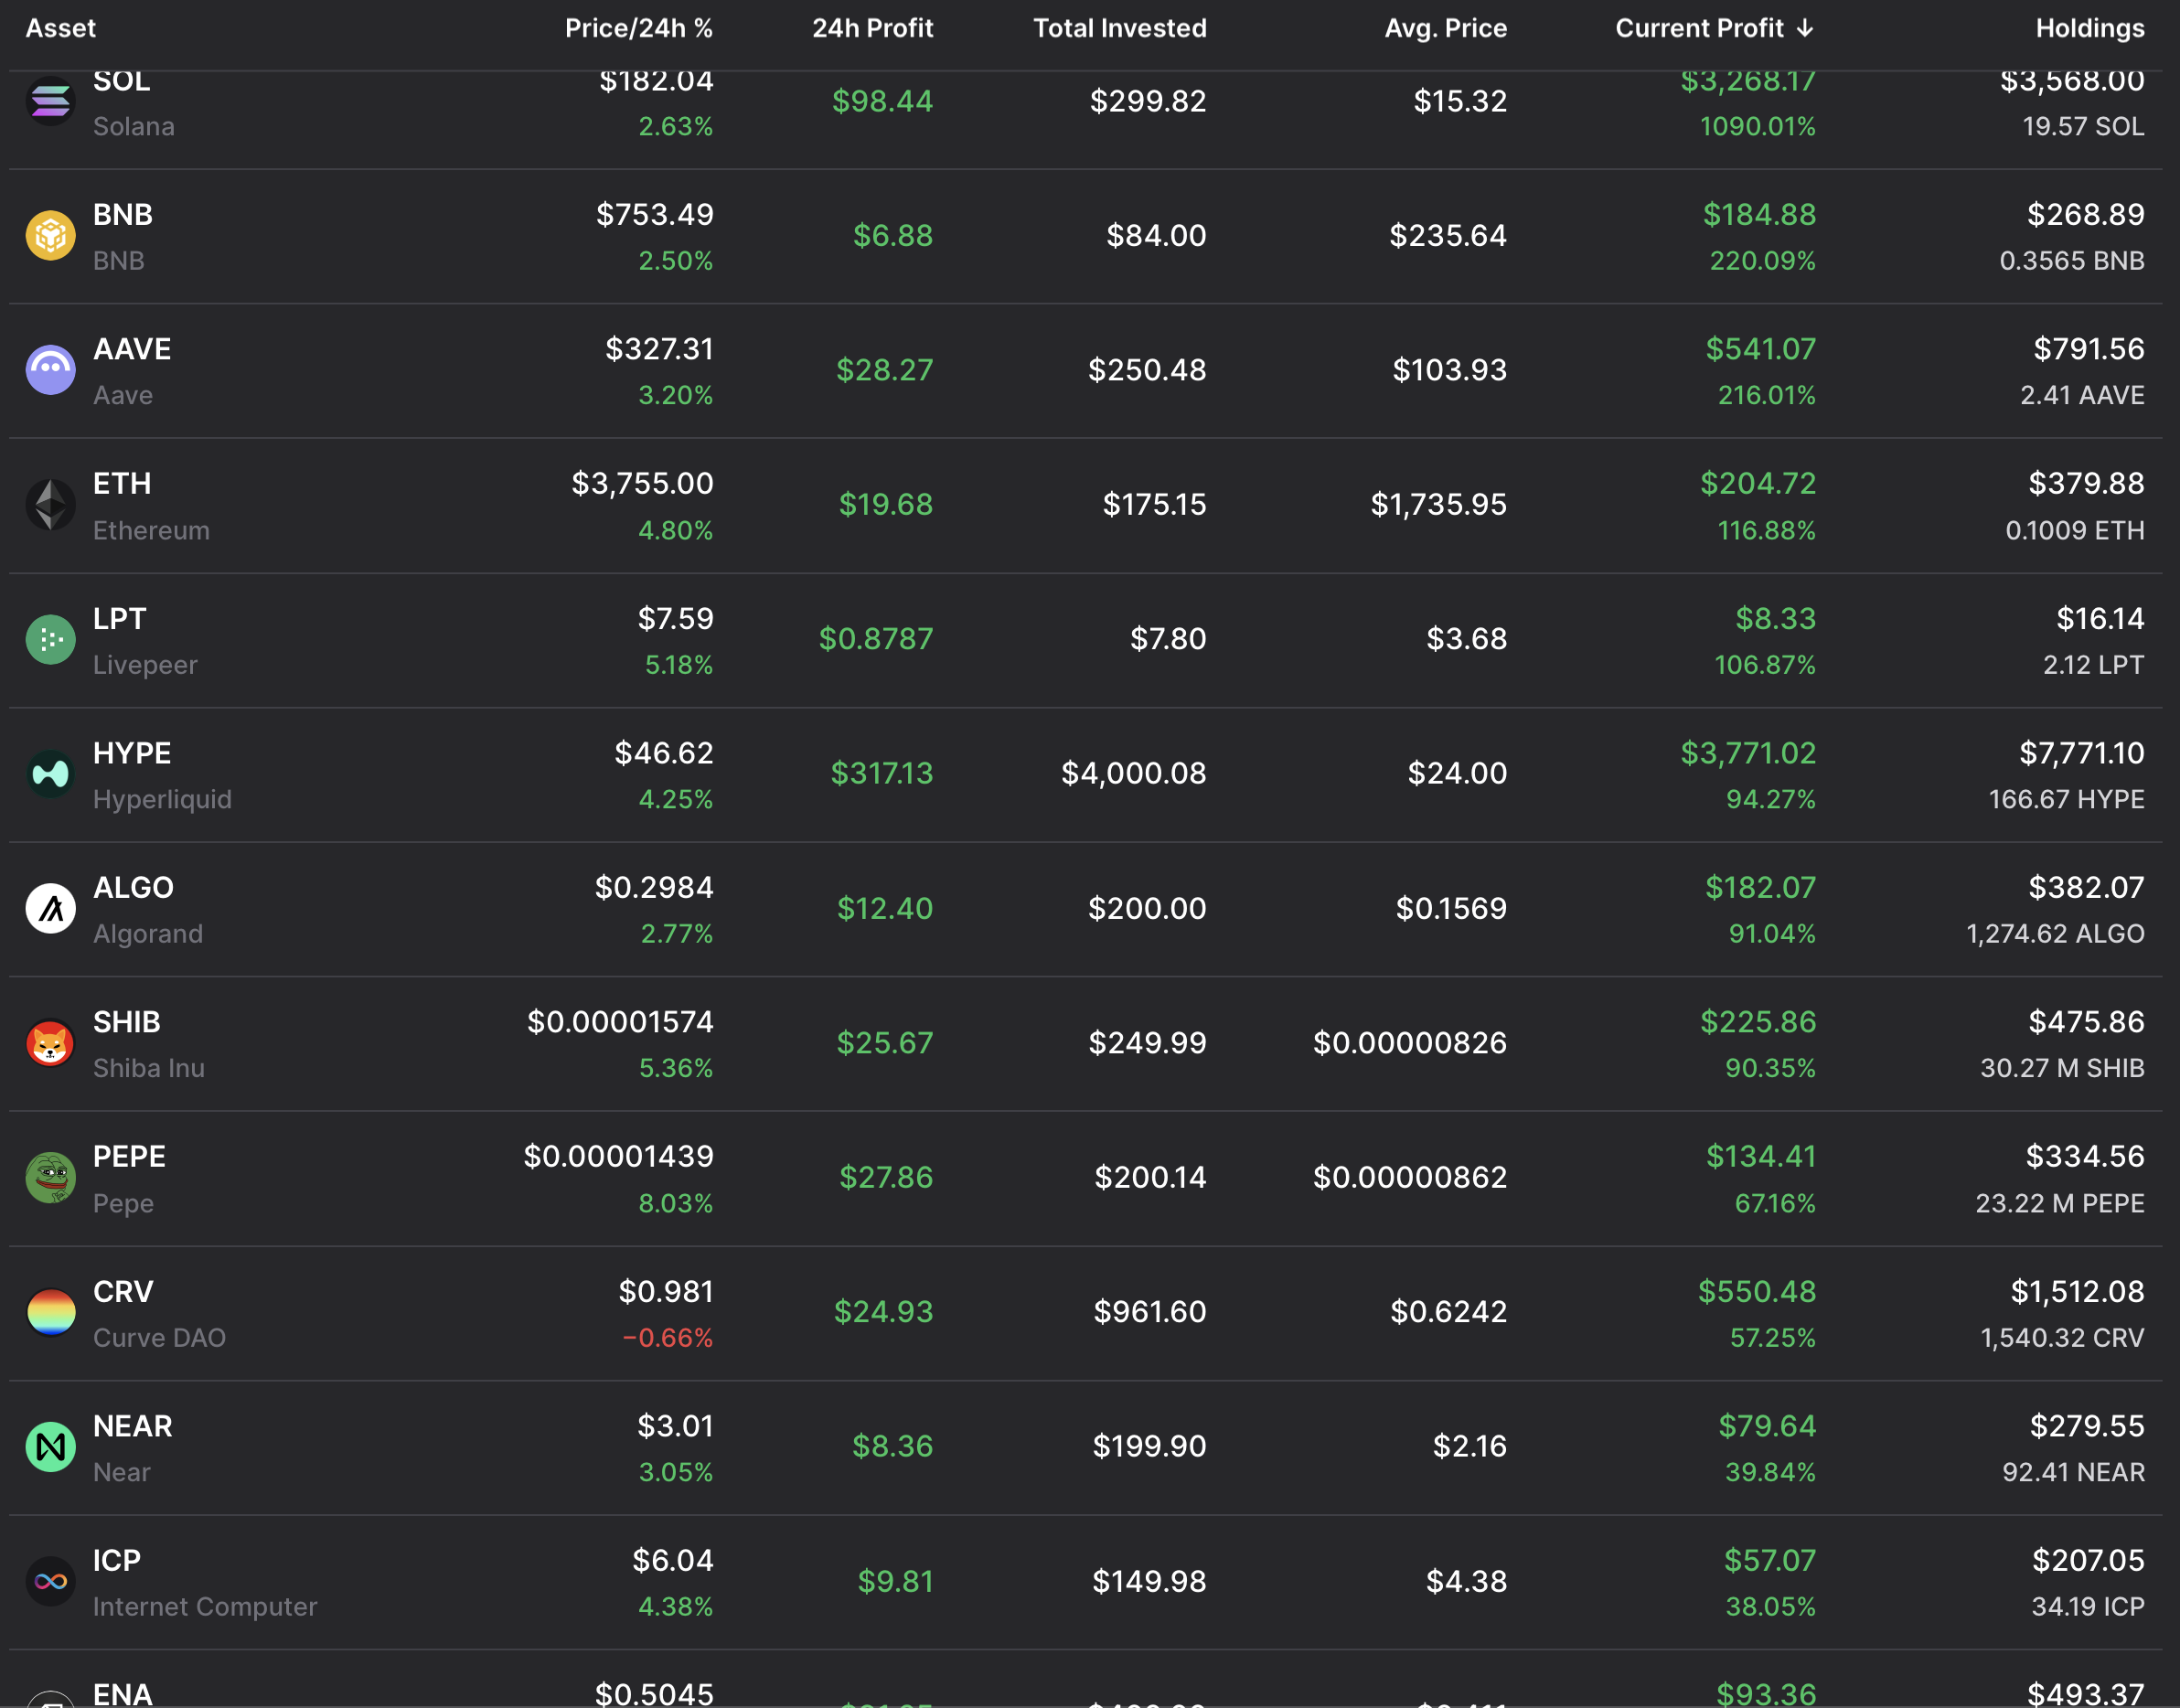Open the PEPE asset name link
Image resolution: width=2180 pixels, height=1708 pixels.
pos(129,1157)
